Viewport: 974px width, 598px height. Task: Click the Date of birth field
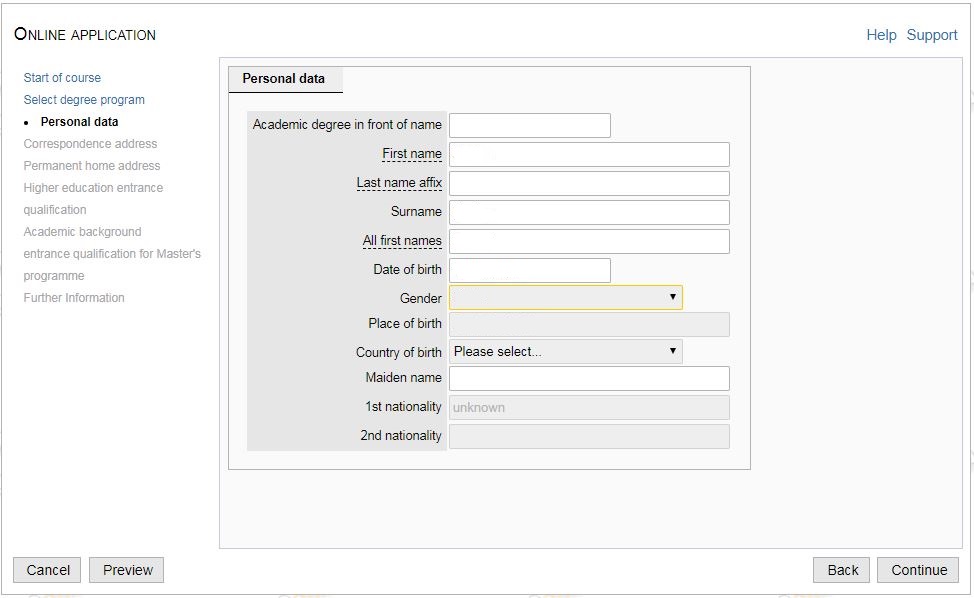[x=529, y=270]
